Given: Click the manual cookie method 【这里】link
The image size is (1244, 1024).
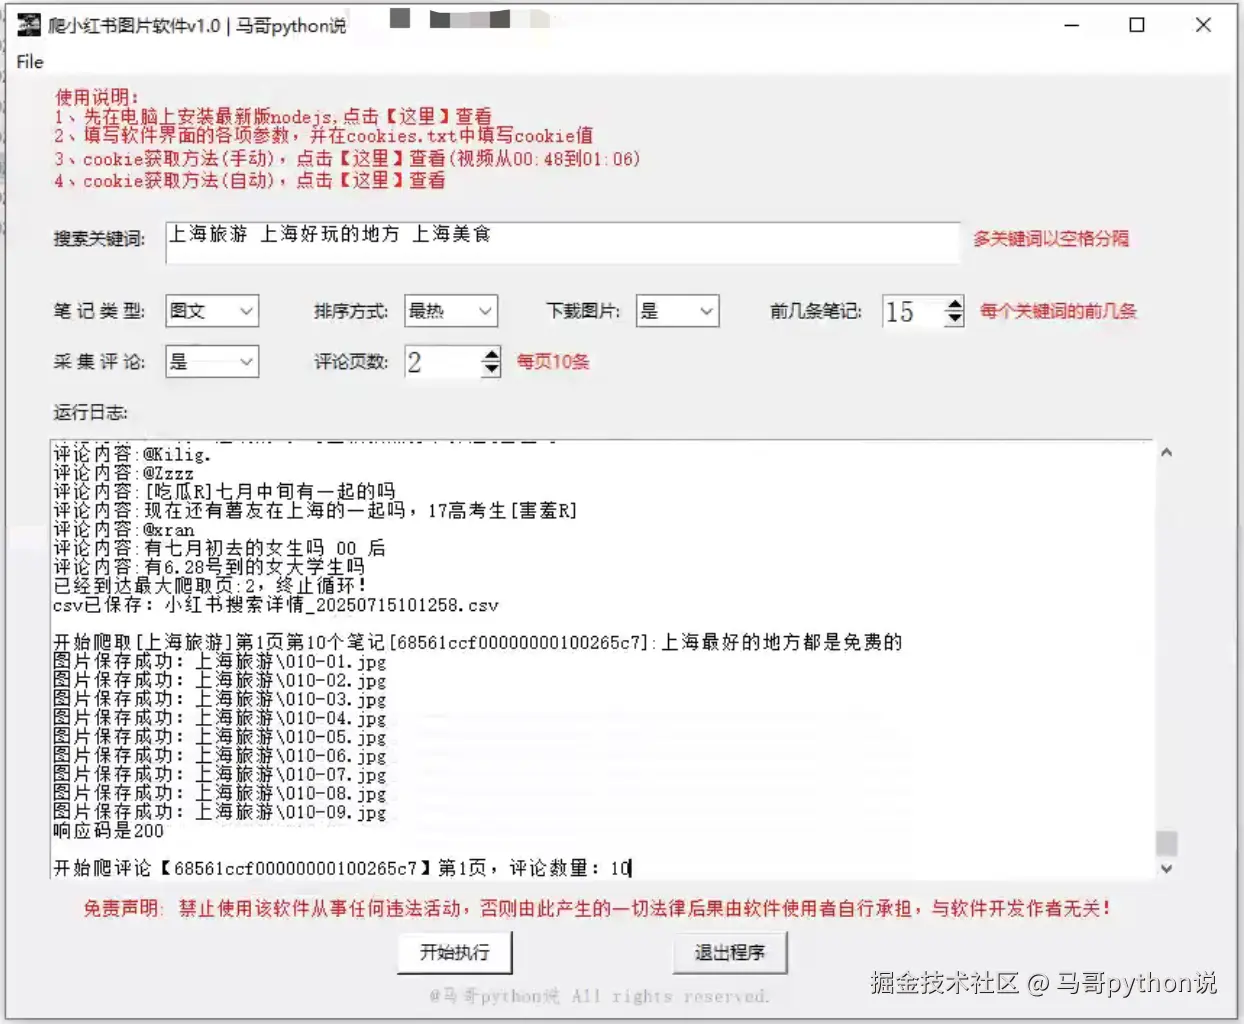Looking at the screenshot, I should (x=369, y=158).
